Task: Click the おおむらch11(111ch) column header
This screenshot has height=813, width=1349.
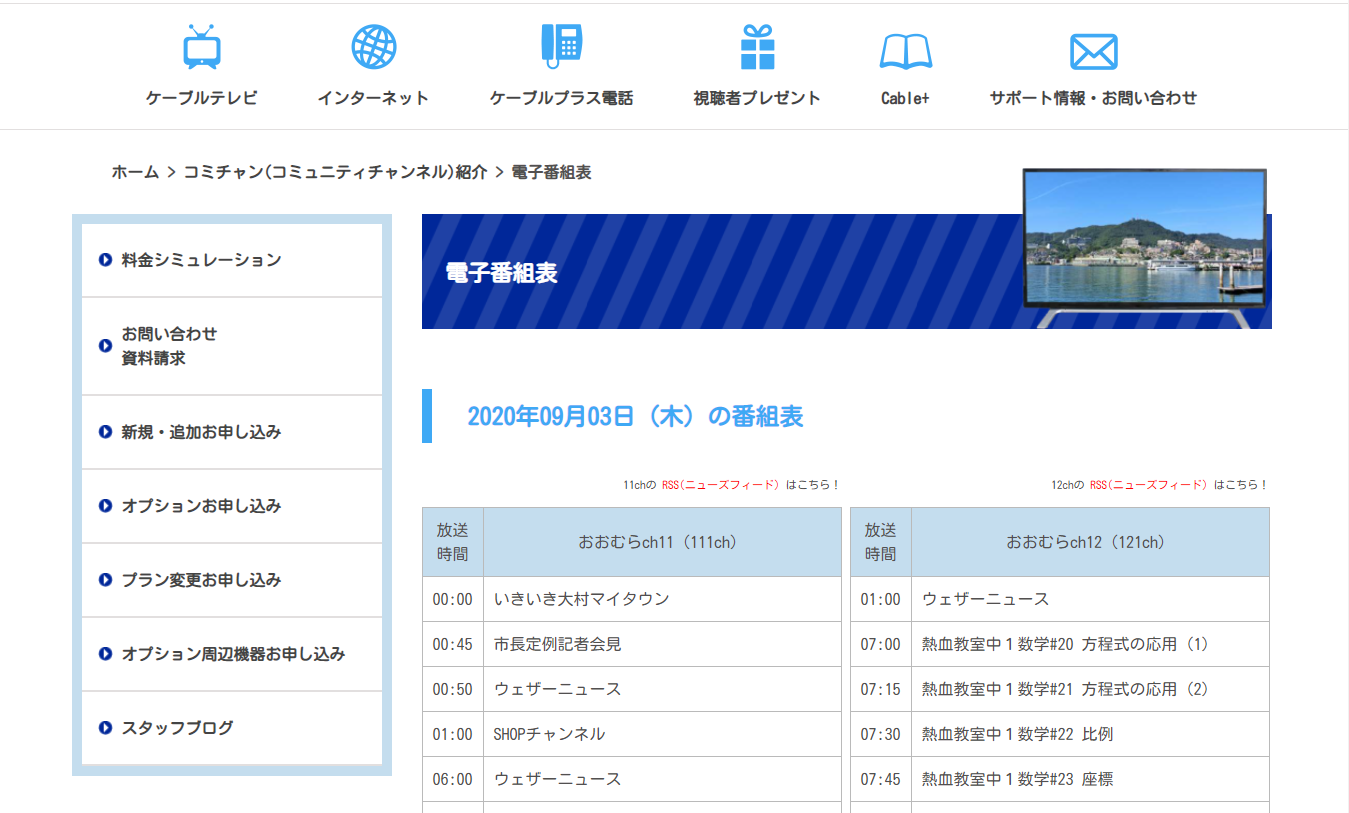Action: 662,542
